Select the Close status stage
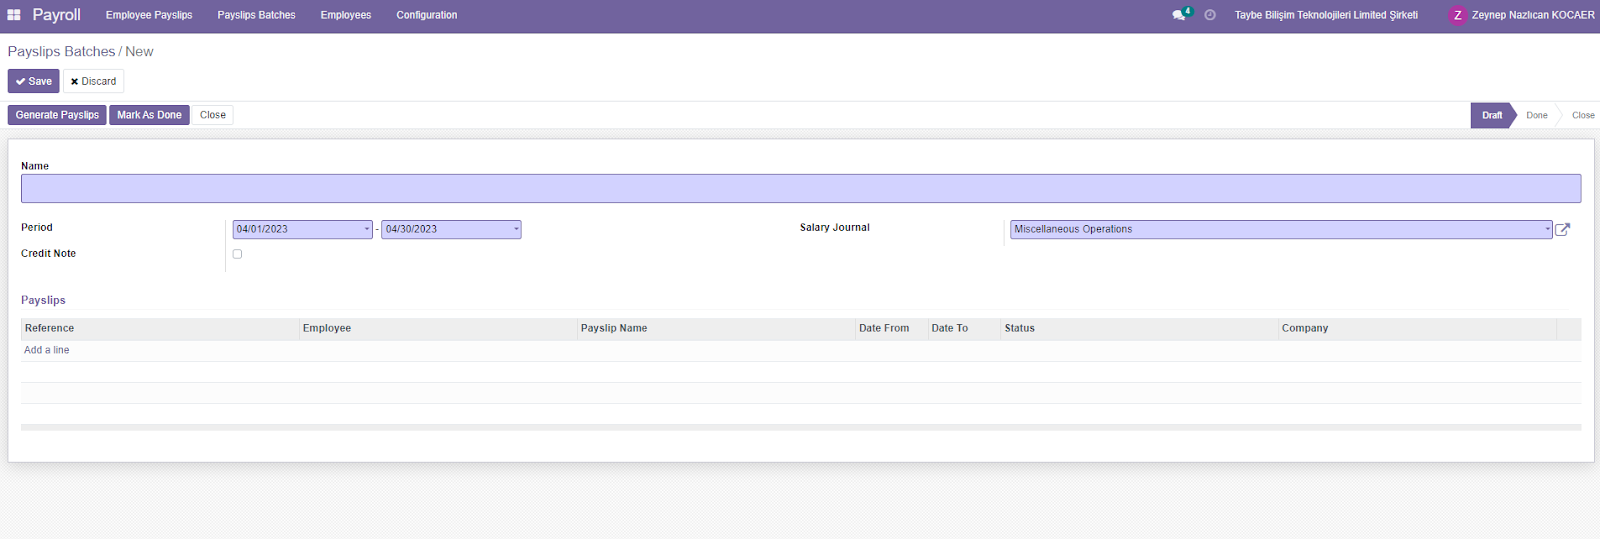Image resolution: width=1600 pixels, height=539 pixels. 1583,115
